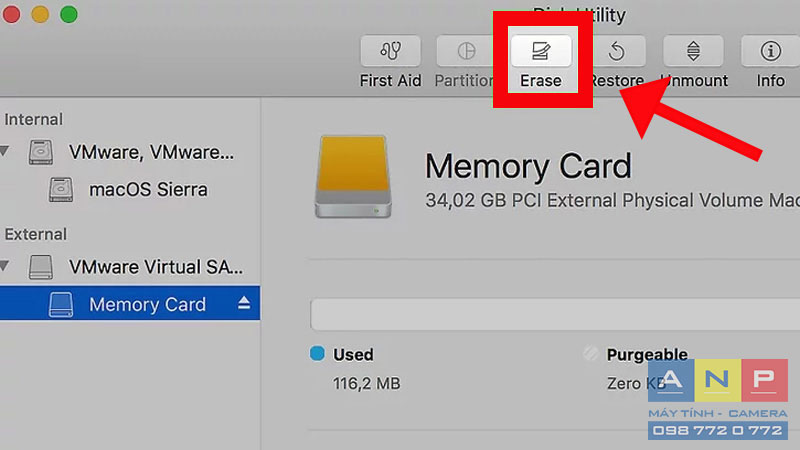
Task: Run First Aid from the toolbar
Action: (x=390, y=51)
